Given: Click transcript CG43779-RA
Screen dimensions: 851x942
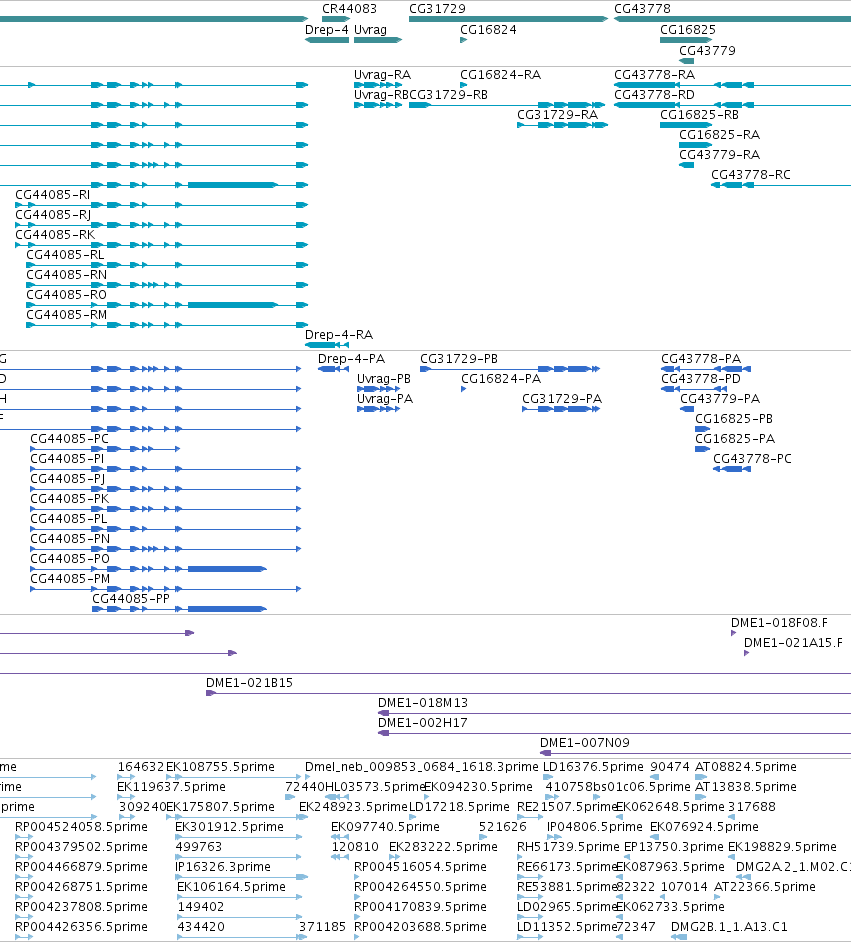Looking at the screenshot, I should (x=719, y=155).
